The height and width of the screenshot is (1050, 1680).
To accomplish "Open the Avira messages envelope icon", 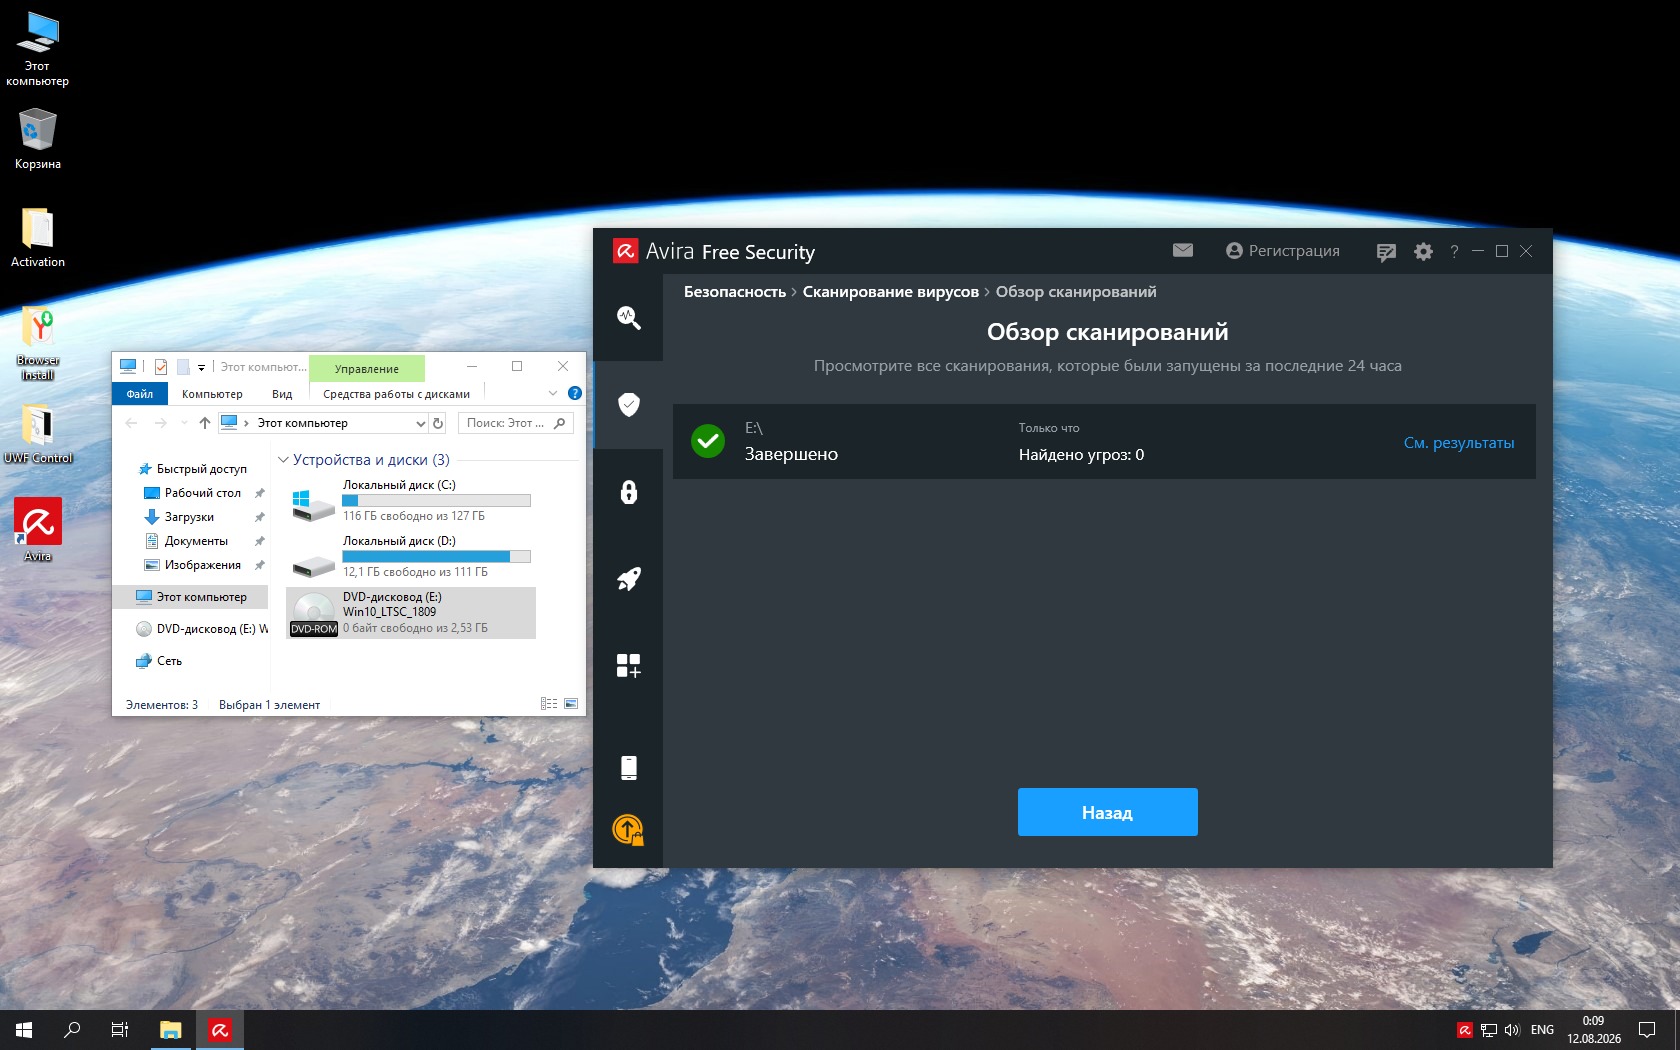I will coord(1182,250).
